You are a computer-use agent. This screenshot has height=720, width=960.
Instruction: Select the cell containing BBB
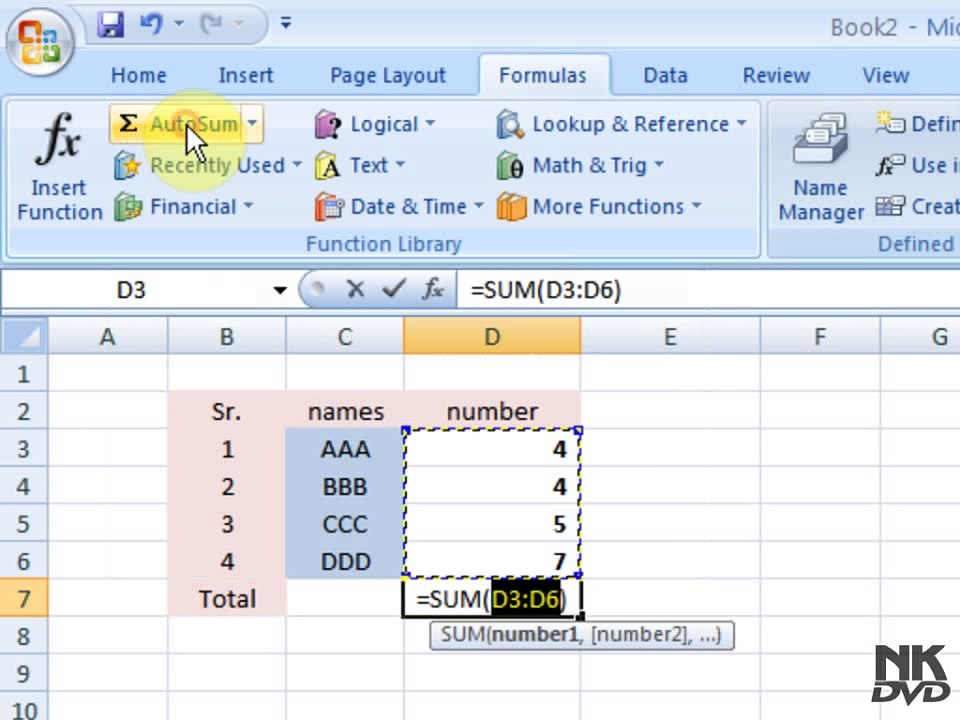point(345,487)
